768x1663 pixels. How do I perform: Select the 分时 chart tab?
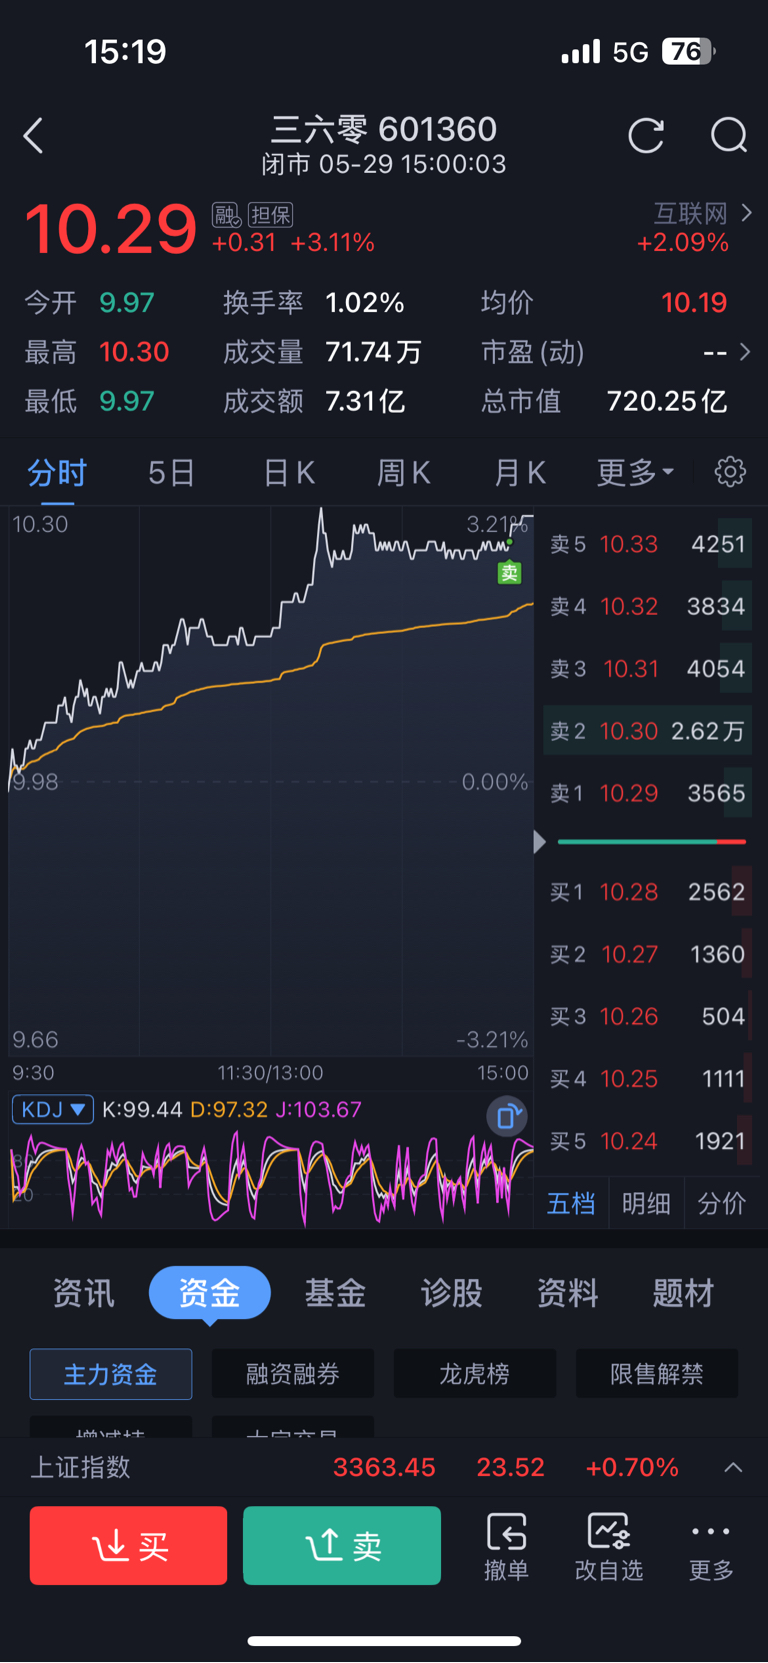tap(57, 472)
